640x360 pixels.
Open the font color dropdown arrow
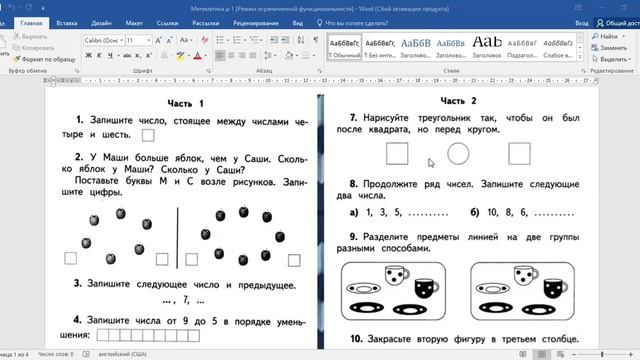(x=206, y=56)
